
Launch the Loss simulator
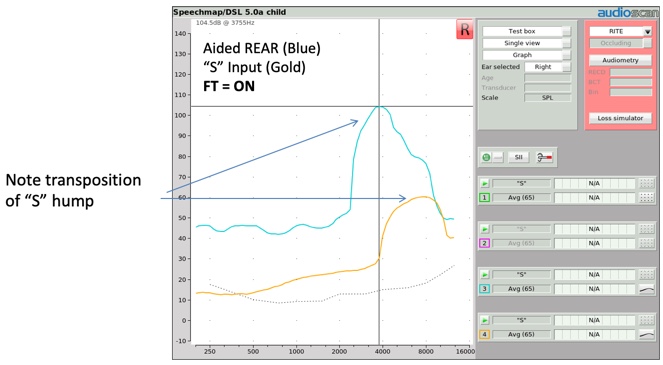point(620,118)
